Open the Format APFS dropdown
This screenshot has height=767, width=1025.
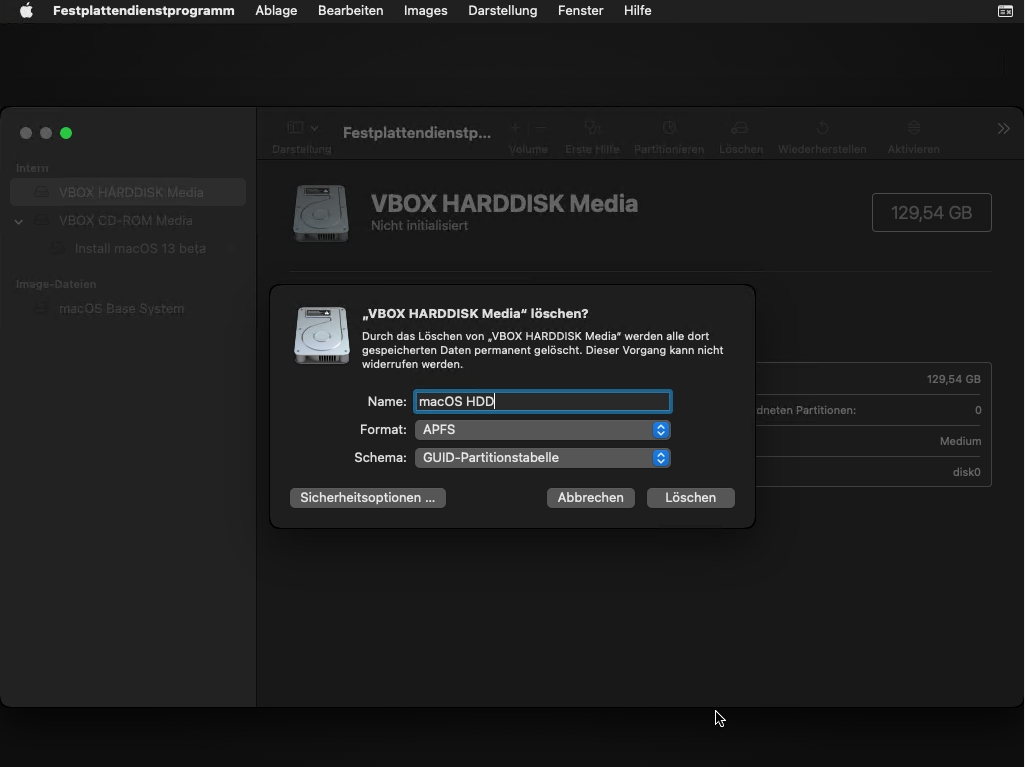[x=543, y=430]
